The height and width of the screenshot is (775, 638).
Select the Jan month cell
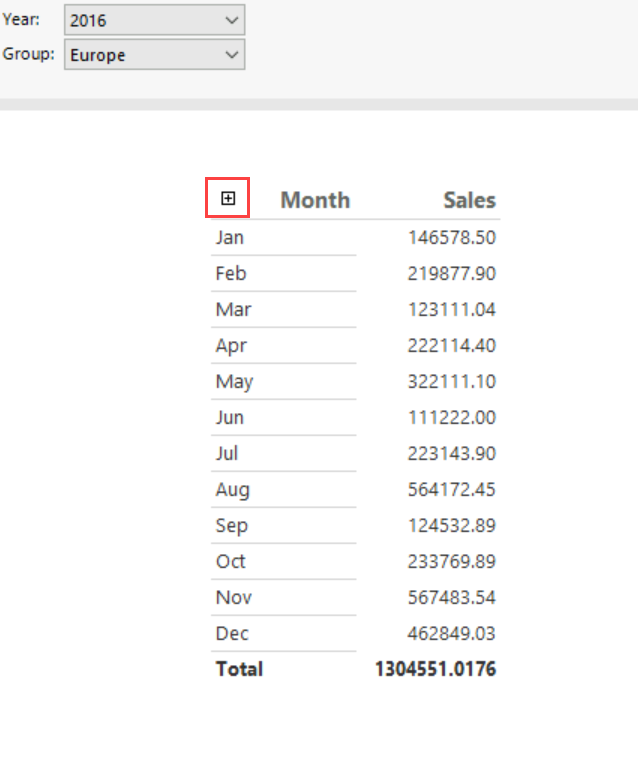pos(230,238)
